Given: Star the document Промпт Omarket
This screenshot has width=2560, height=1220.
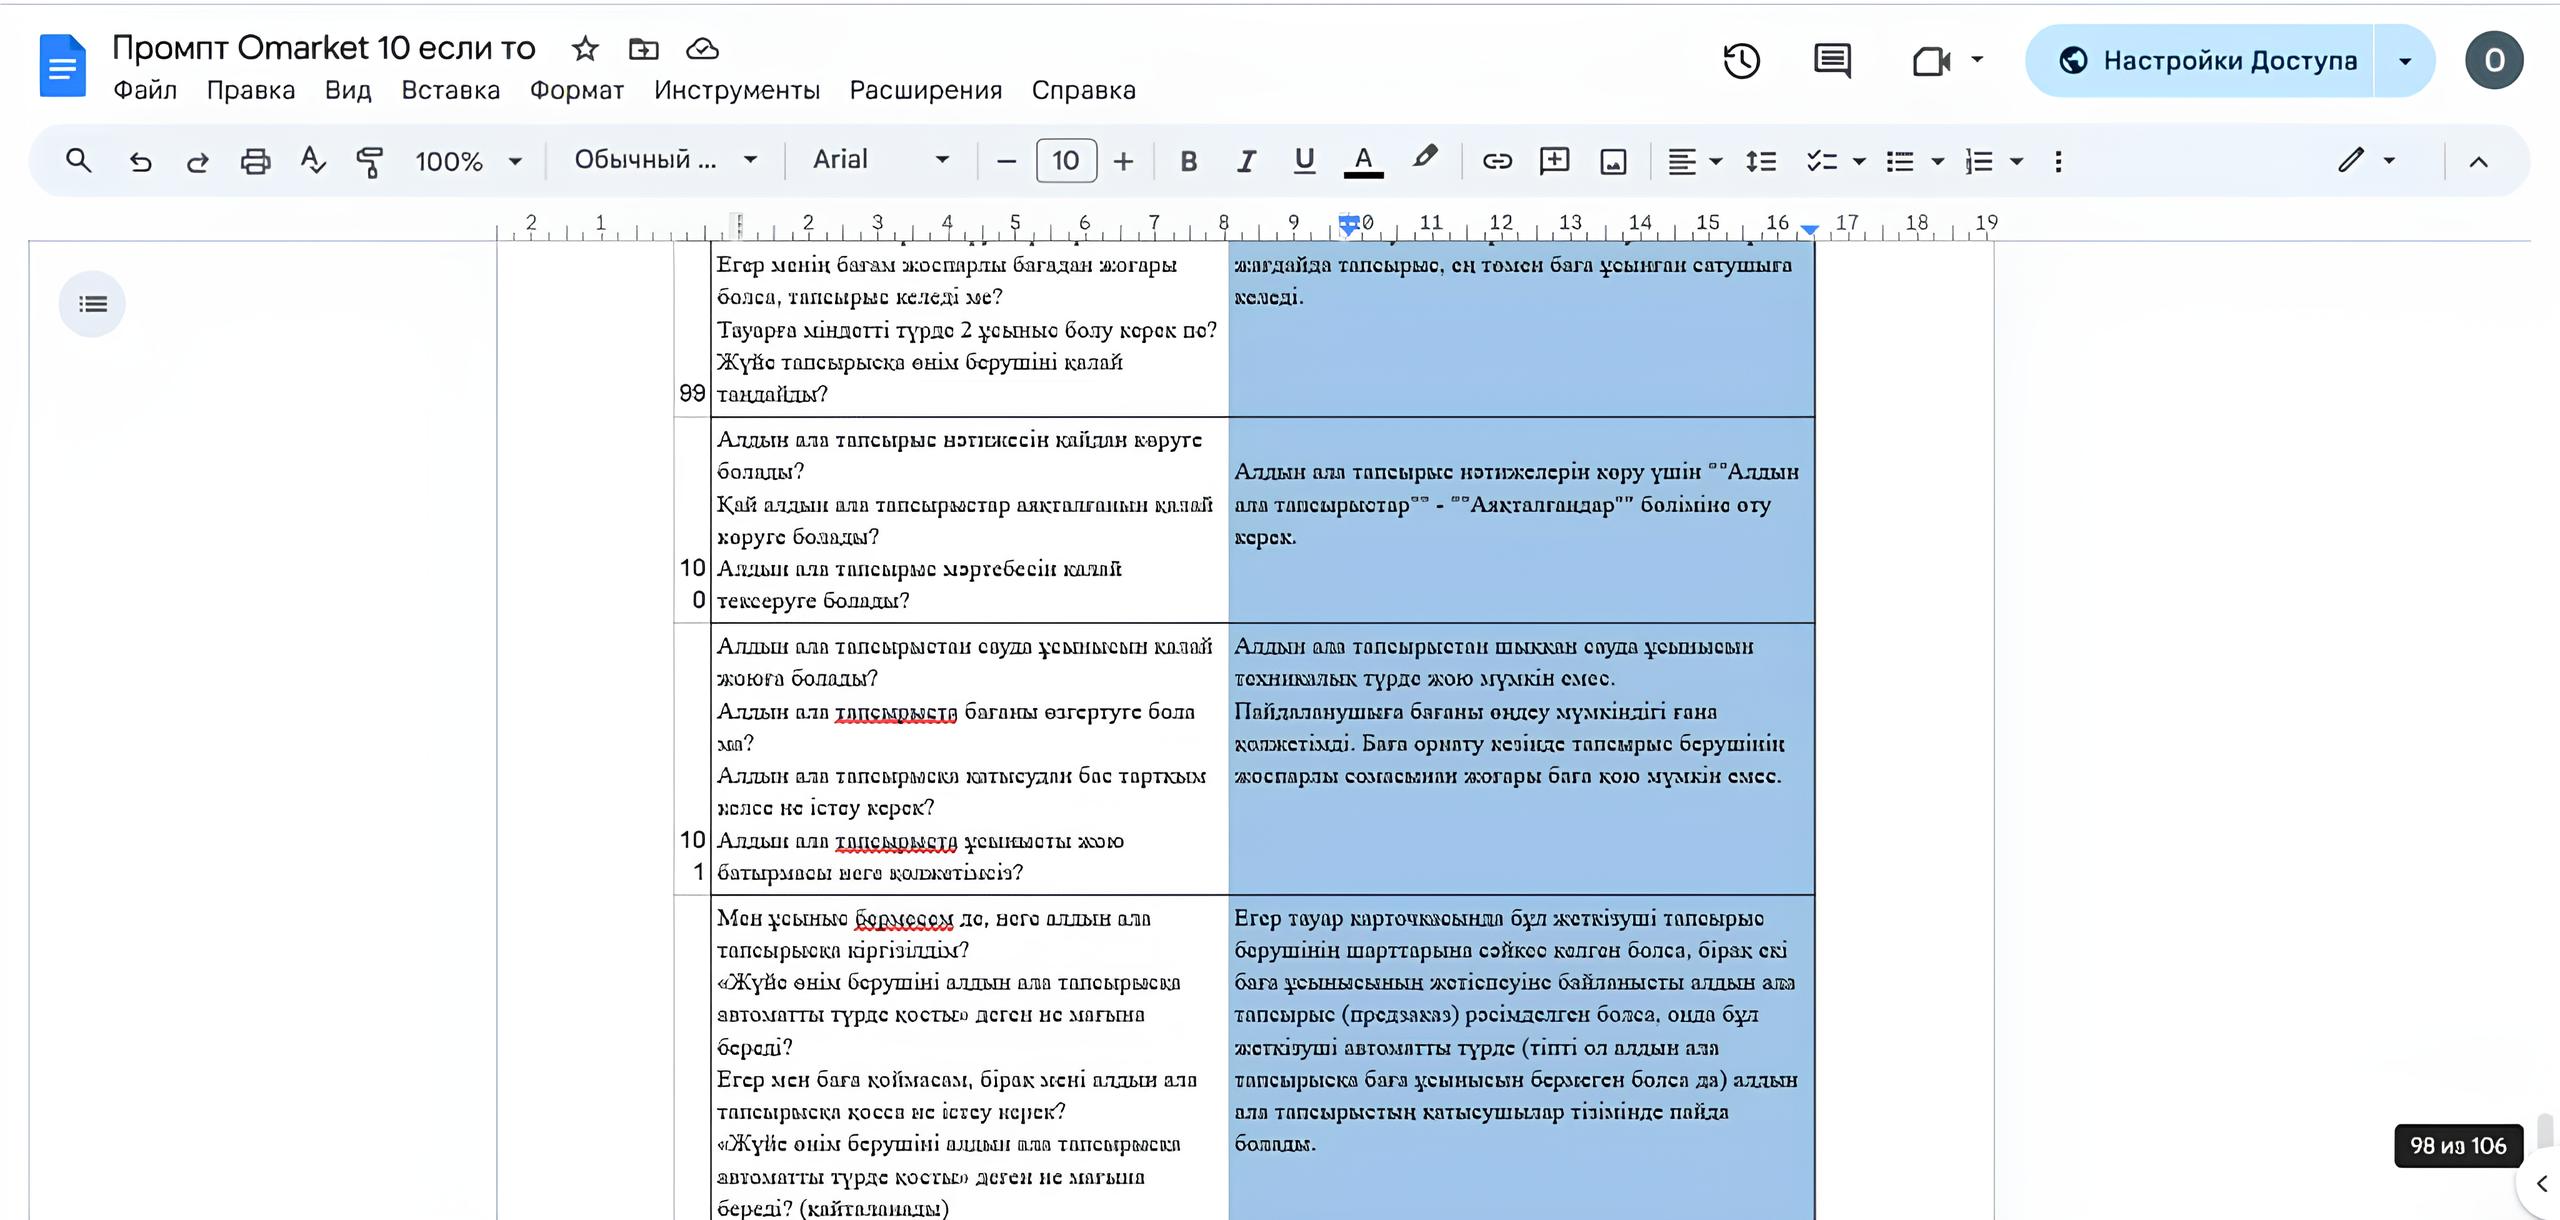Looking at the screenshot, I should tap(585, 48).
